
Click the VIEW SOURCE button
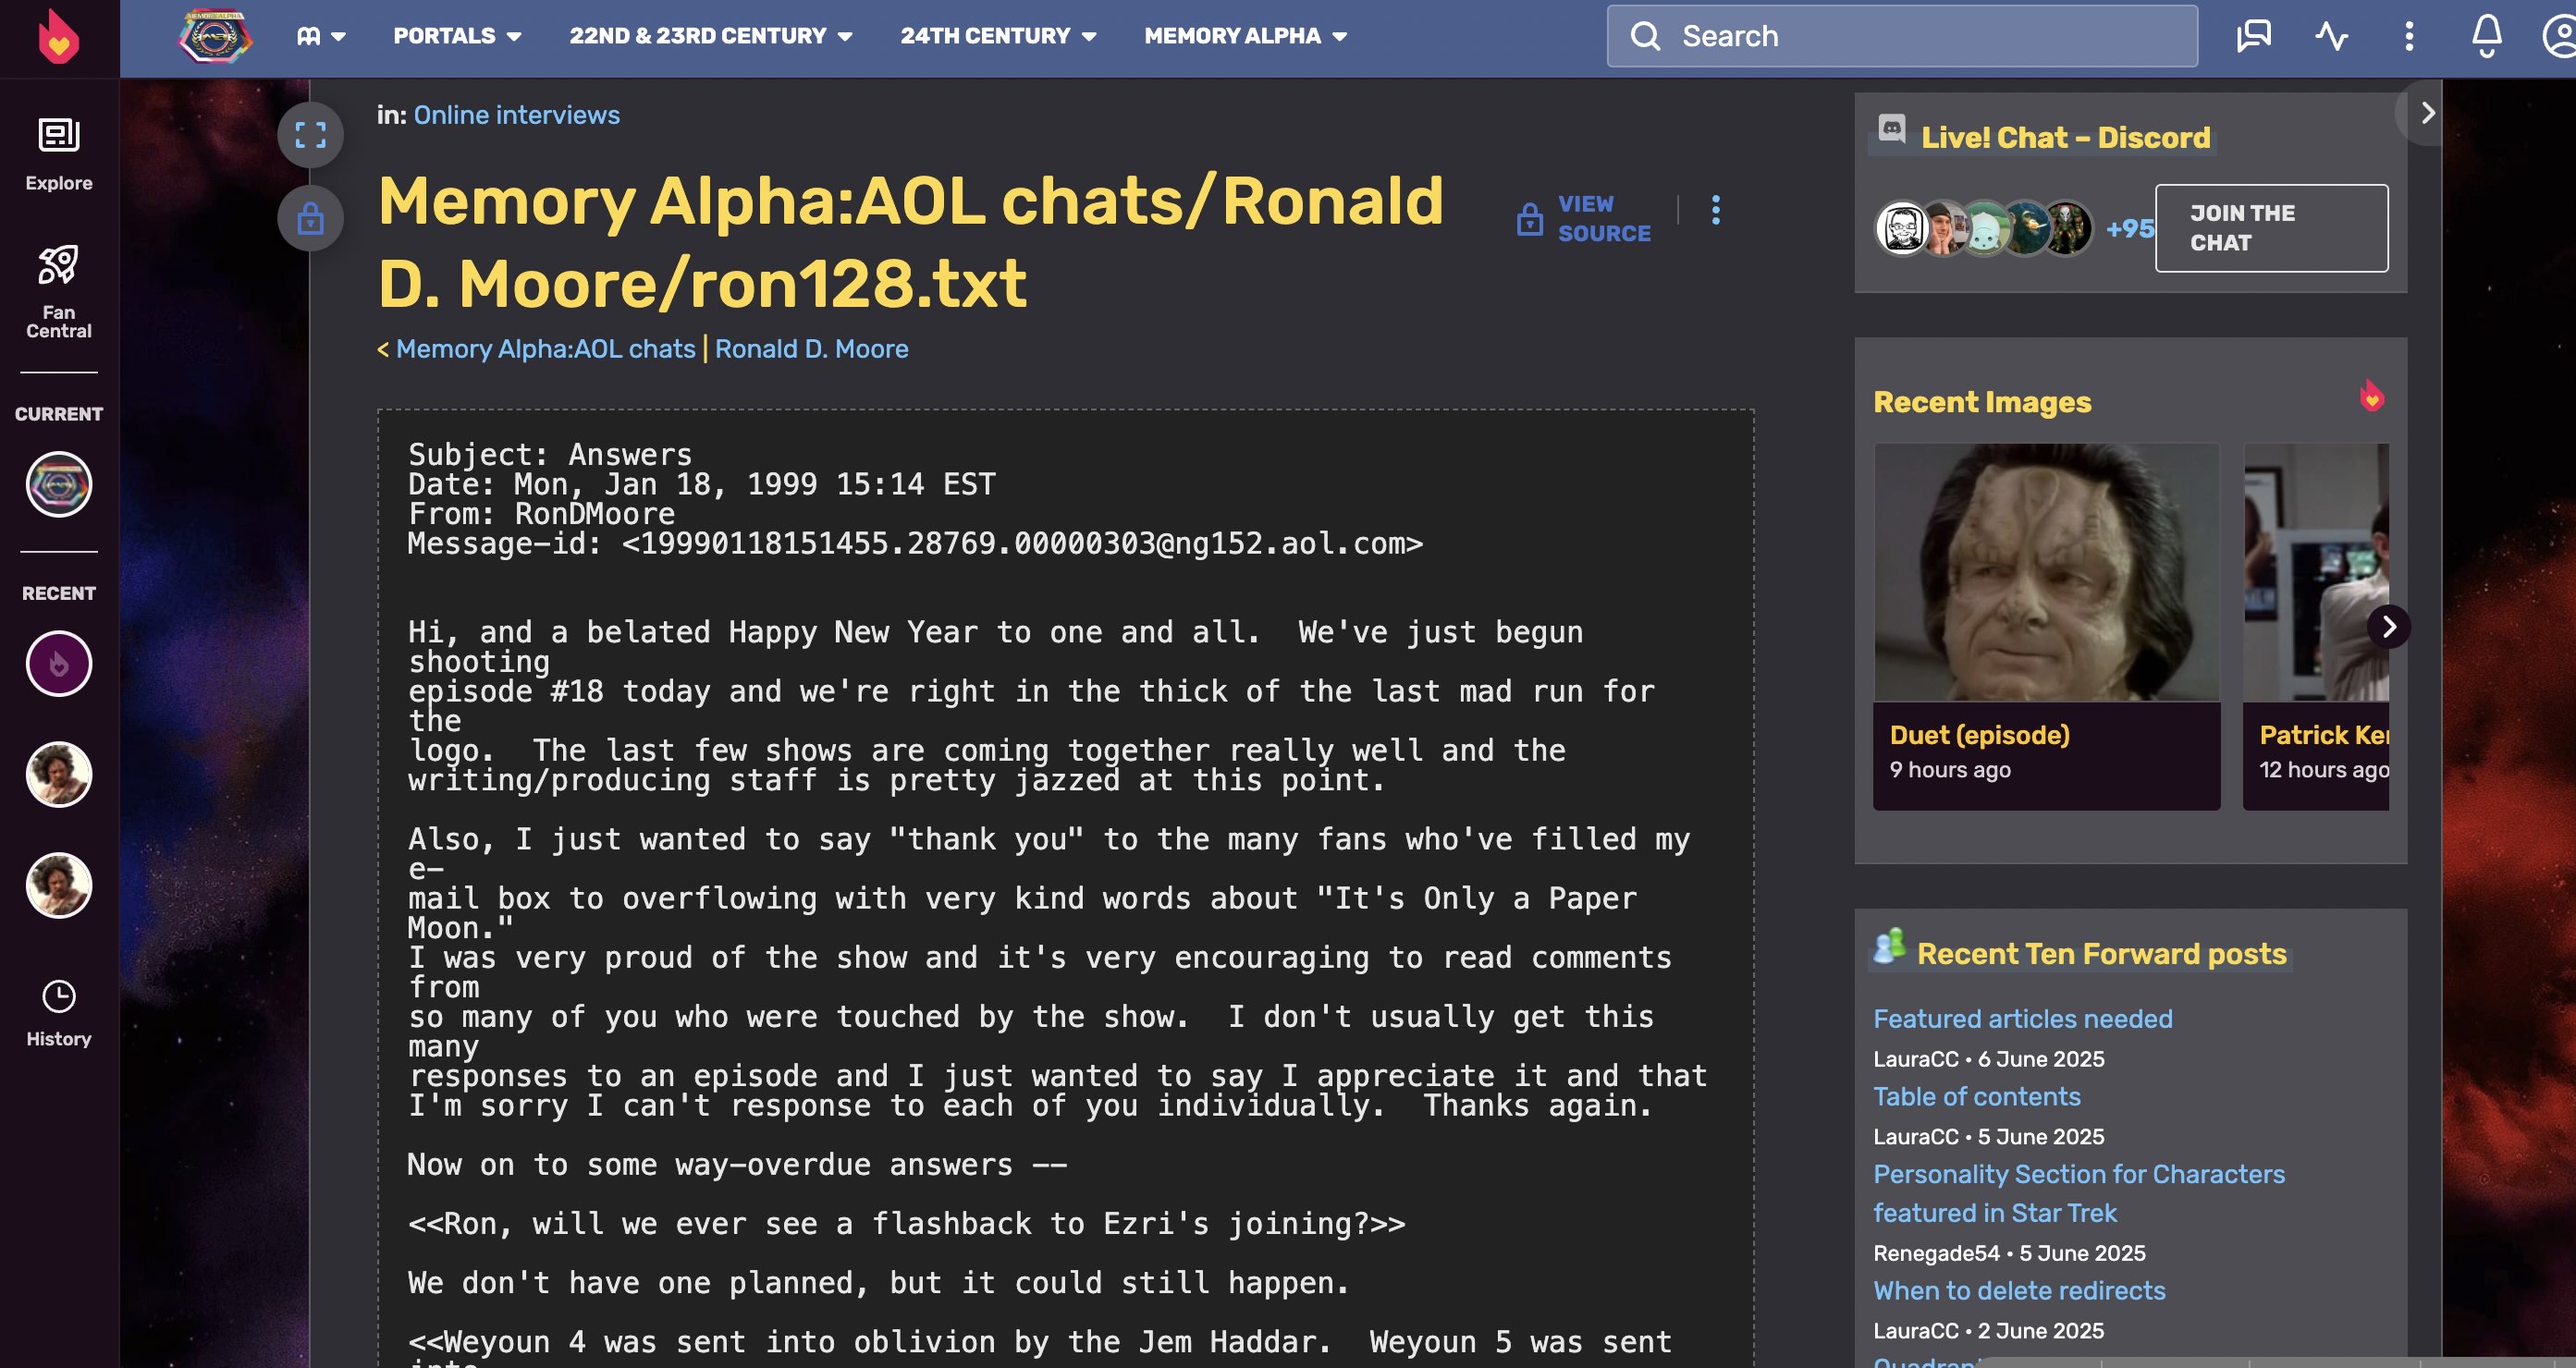pyautogui.click(x=1584, y=218)
